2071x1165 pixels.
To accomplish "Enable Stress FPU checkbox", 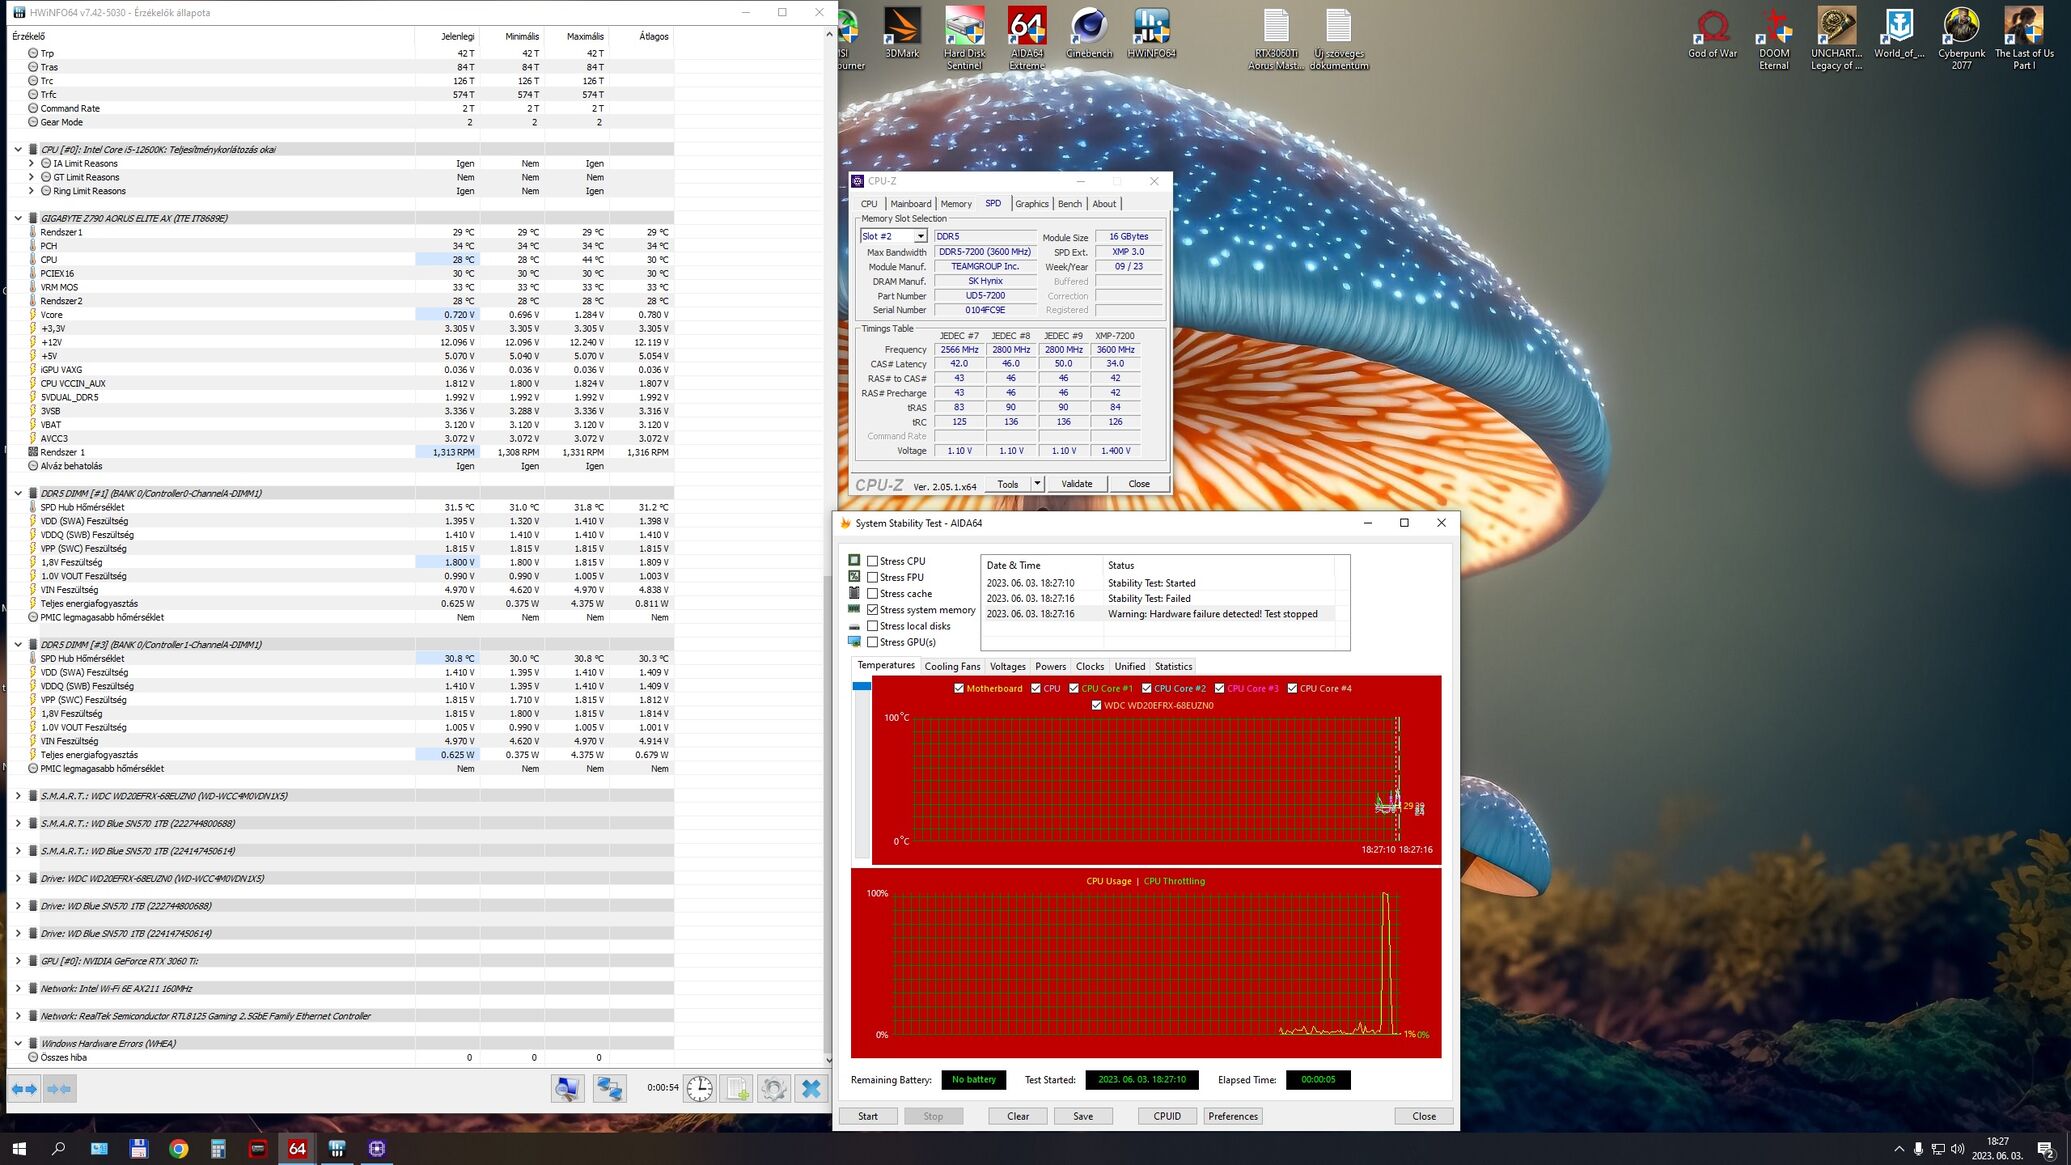I will click(872, 577).
